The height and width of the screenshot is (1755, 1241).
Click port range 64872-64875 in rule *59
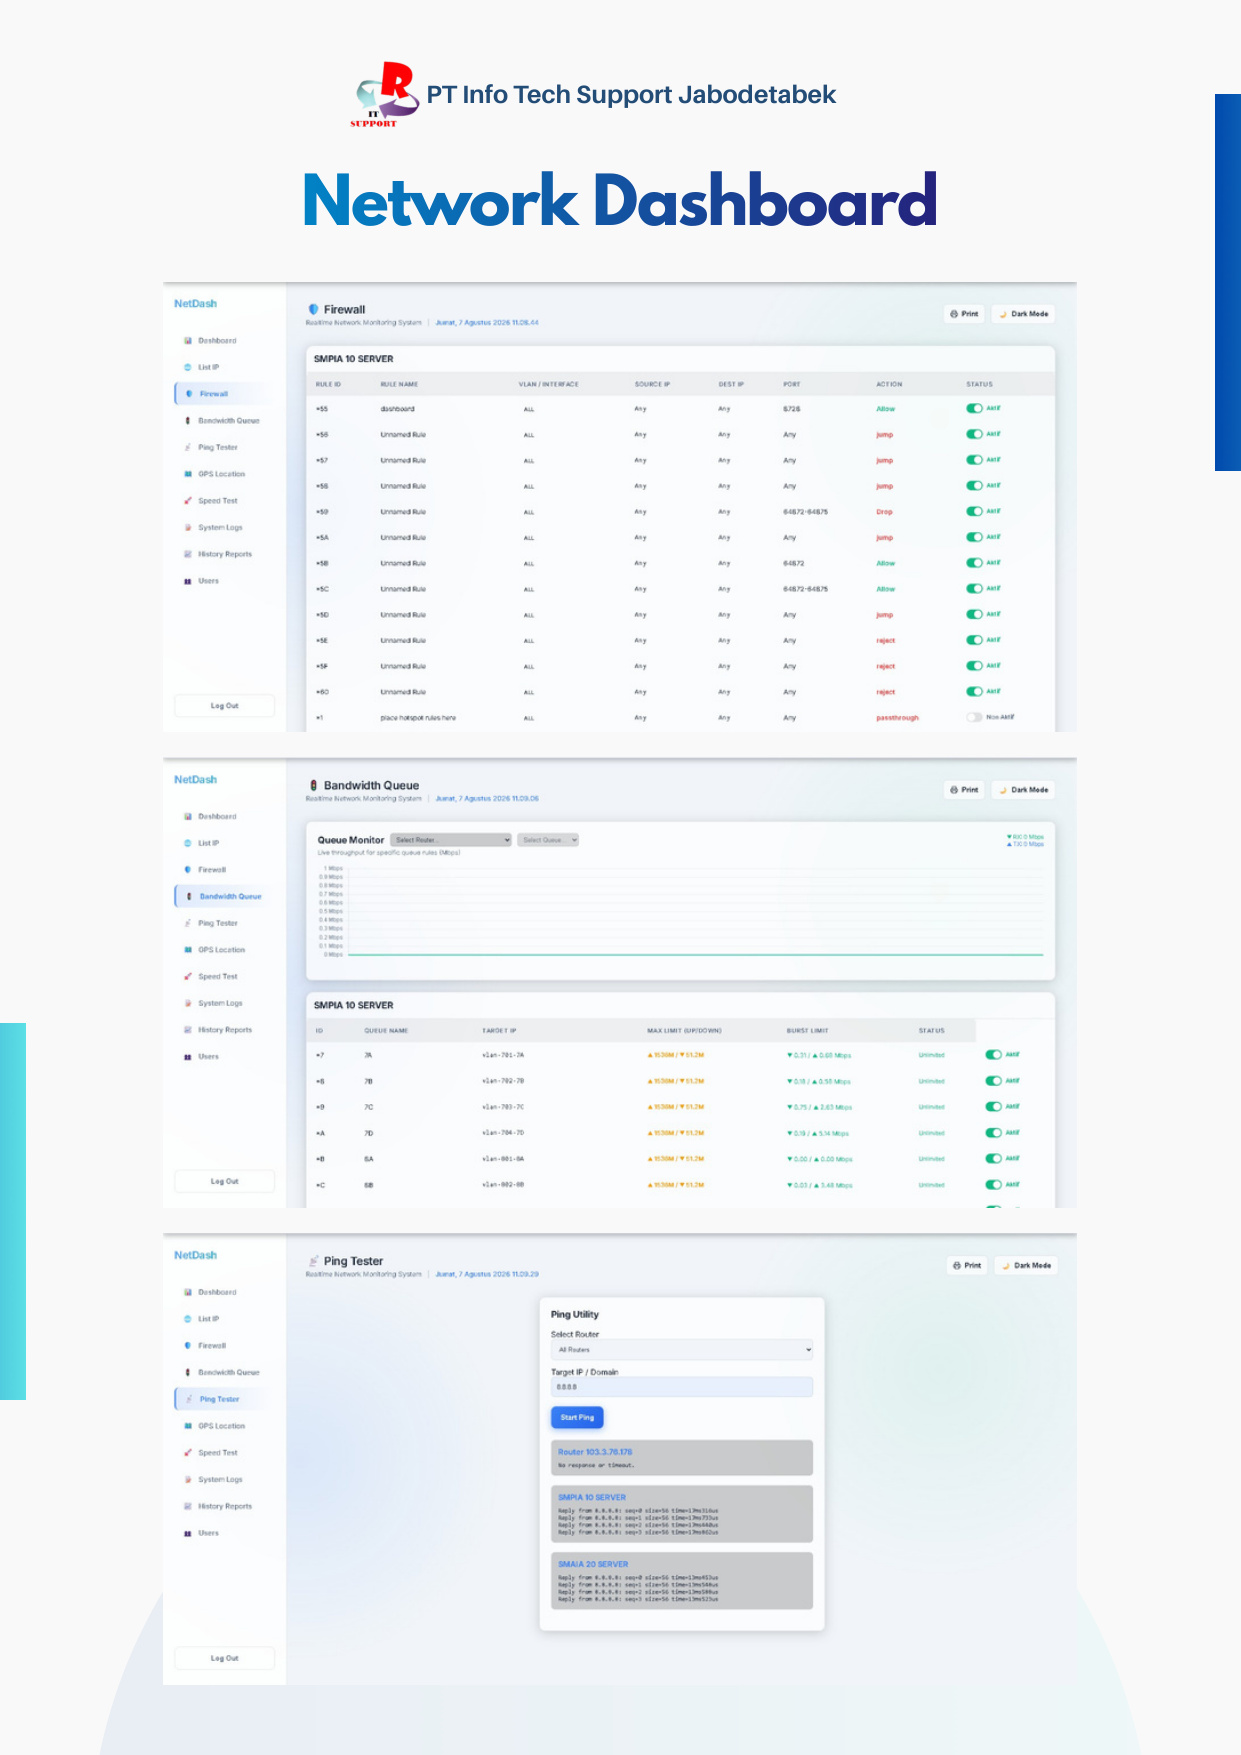pyautogui.click(x=805, y=512)
